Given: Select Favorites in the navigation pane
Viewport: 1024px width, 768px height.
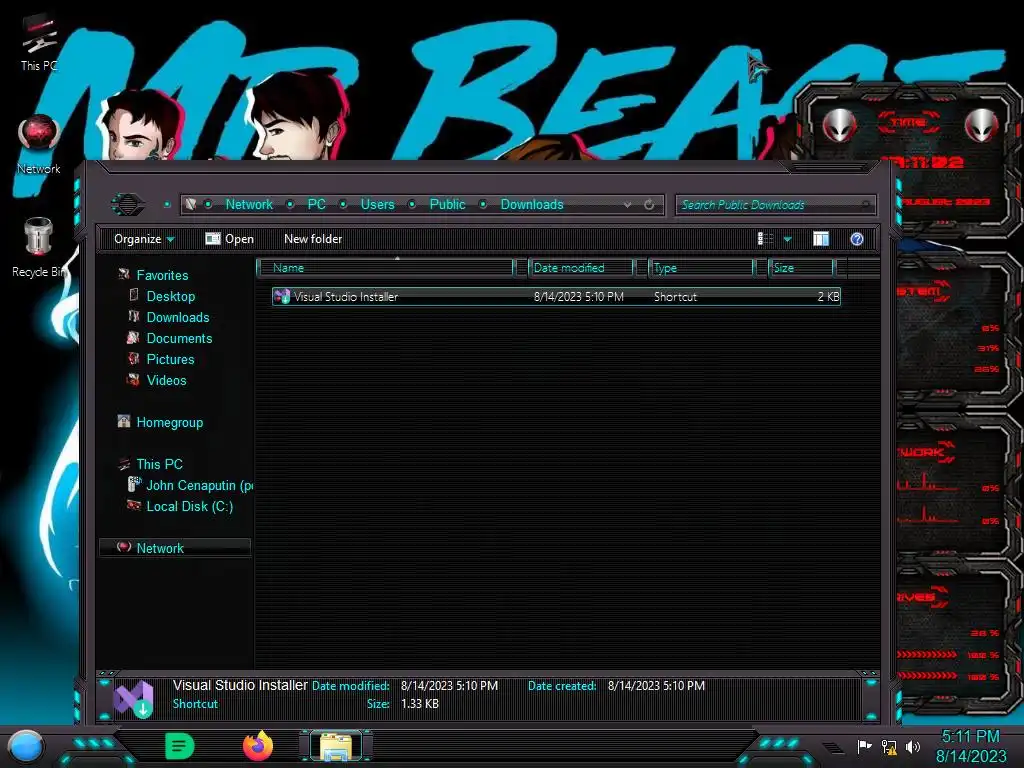Looking at the screenshot, I should coord(162,275).
